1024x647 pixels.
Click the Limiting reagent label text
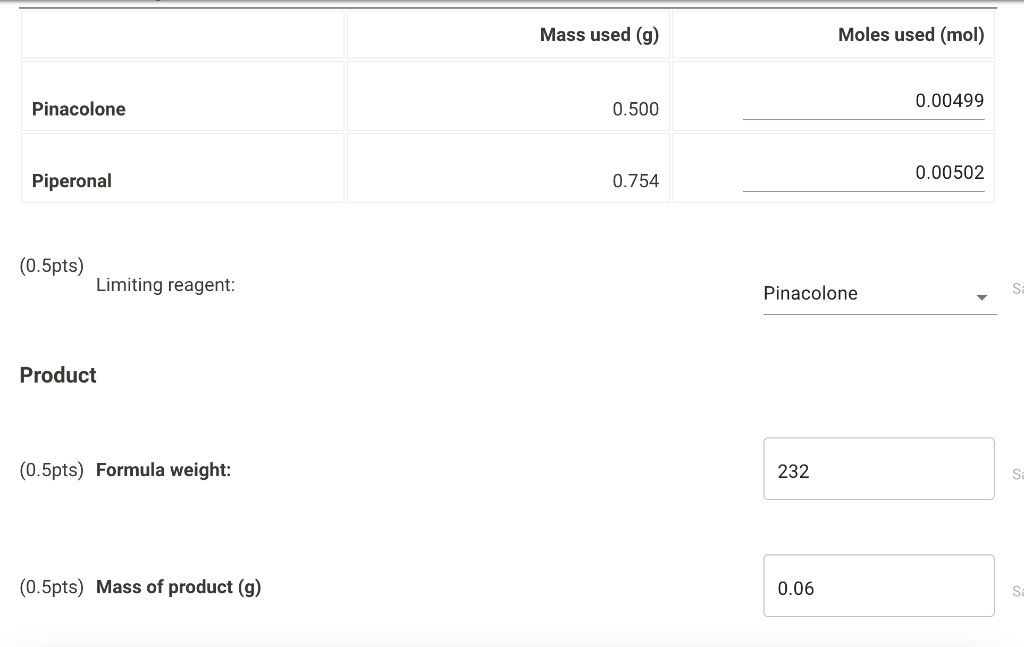pyautogui.click(x=166, y=285)
